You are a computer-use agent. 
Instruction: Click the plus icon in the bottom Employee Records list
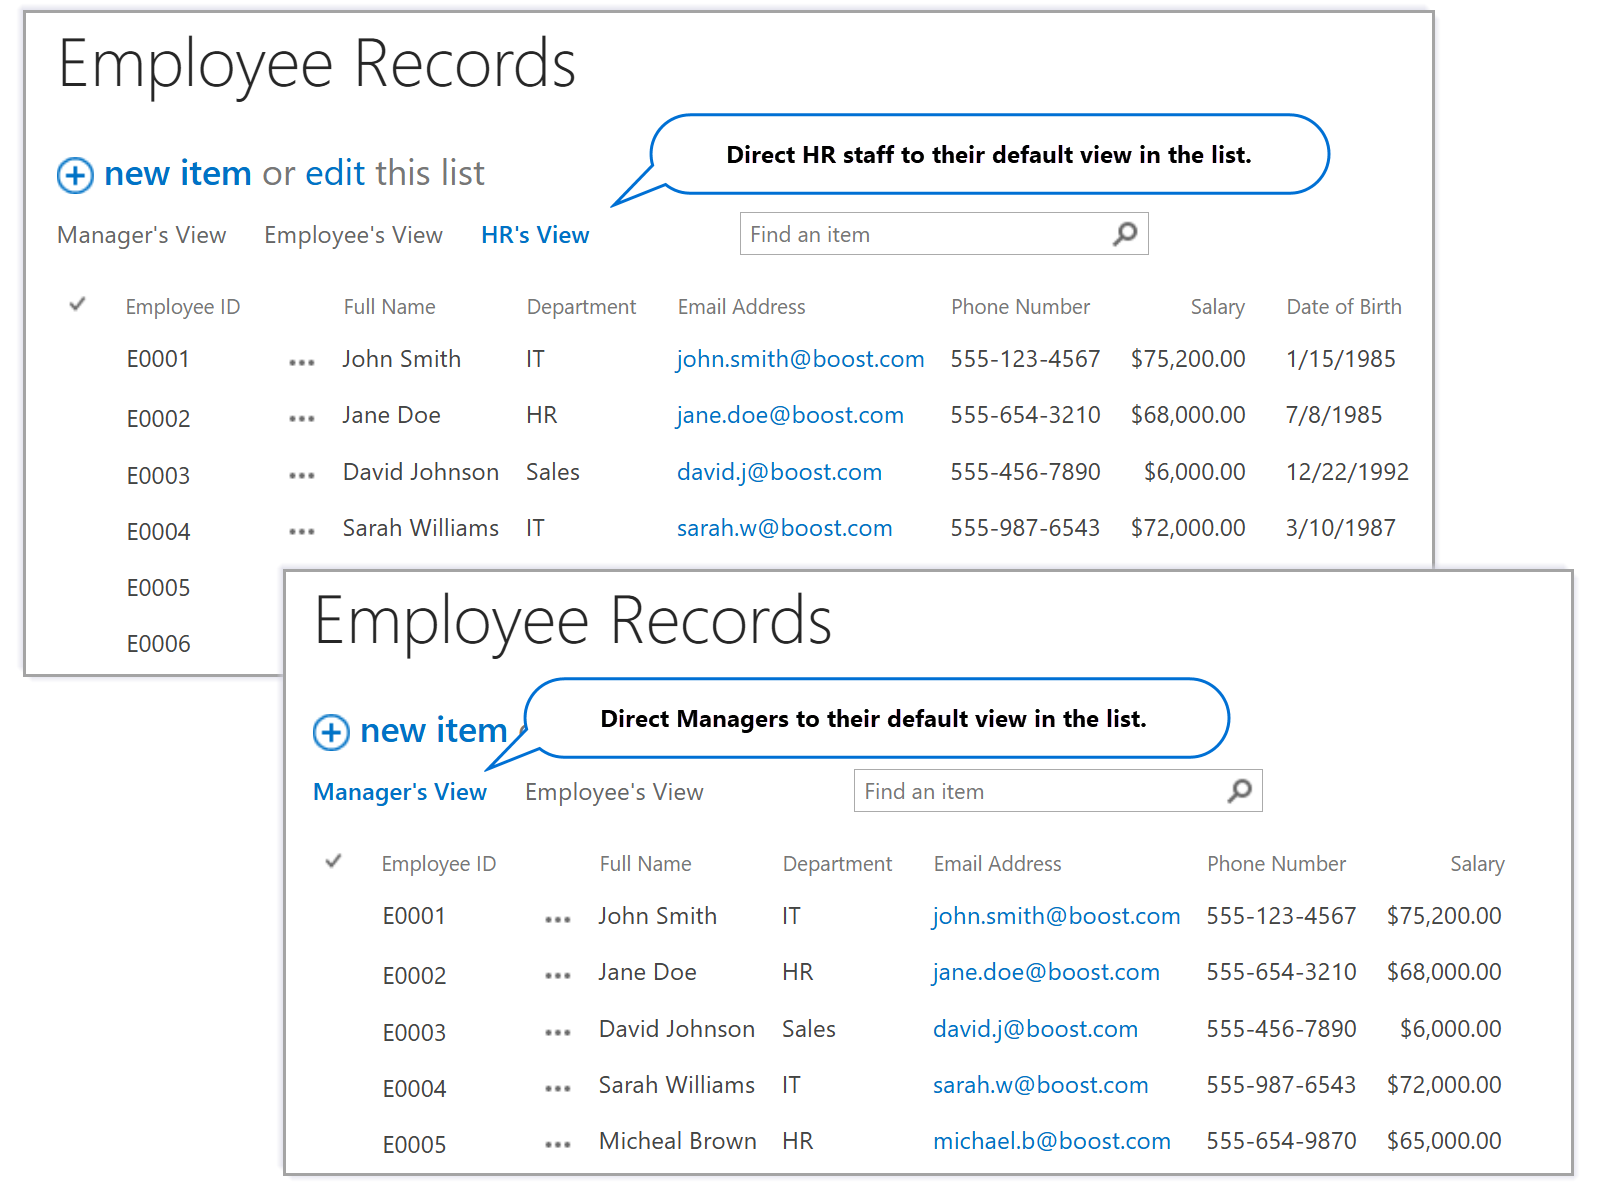[331, 732]
